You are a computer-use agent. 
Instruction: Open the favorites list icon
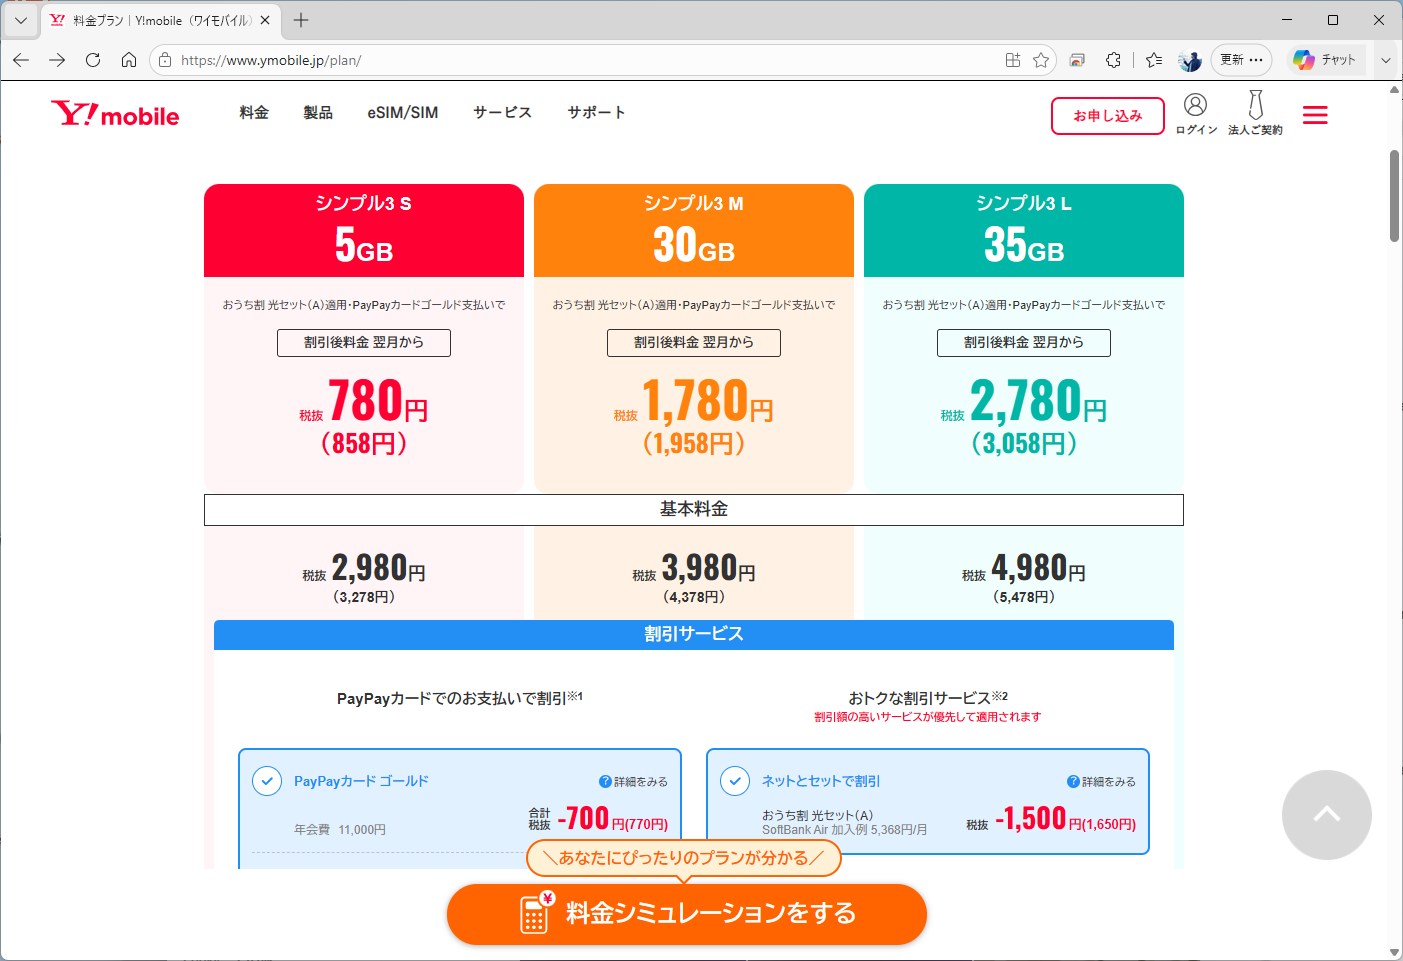(x=1154, y=60)
